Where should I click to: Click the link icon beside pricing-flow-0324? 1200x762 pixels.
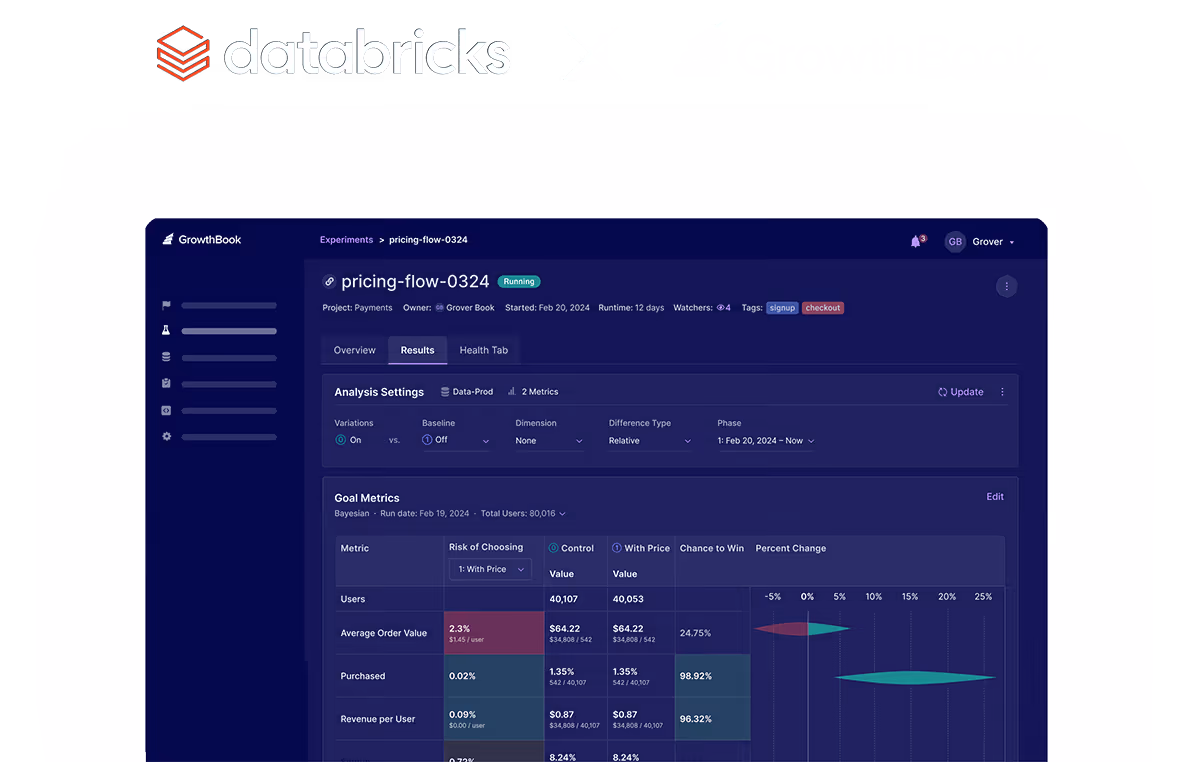pos(329,282)
